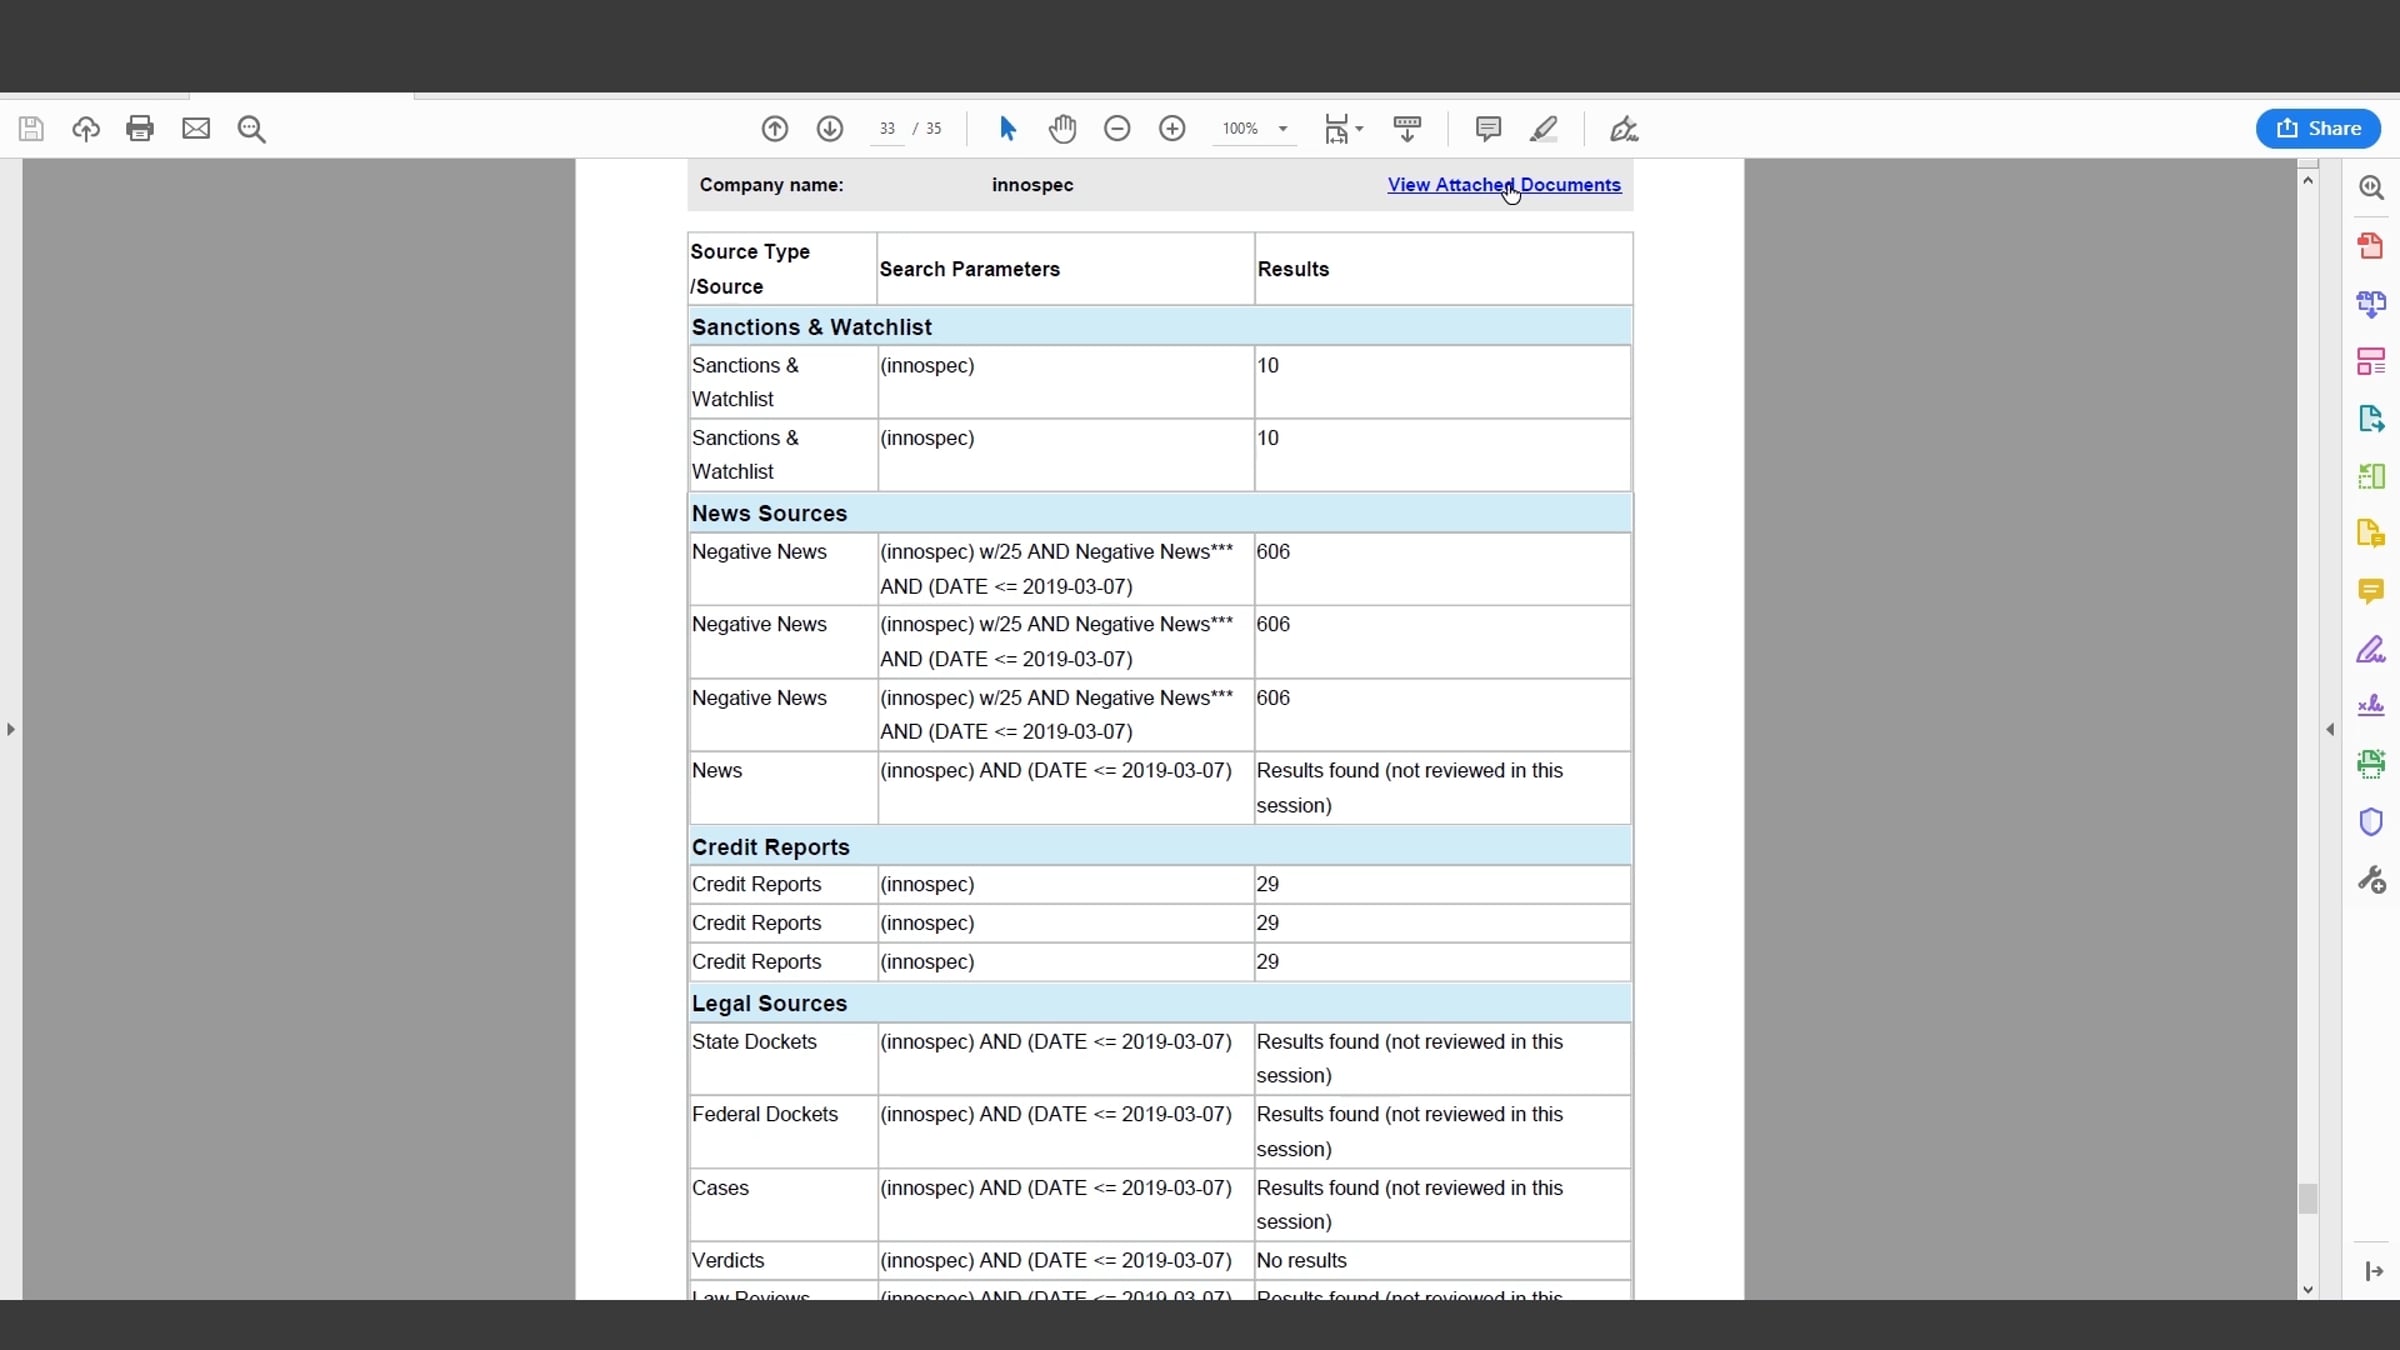Click the vertical scrollbar thumb
Viewport: 2400px width, 1350px height.
tap(2308, 1197)
